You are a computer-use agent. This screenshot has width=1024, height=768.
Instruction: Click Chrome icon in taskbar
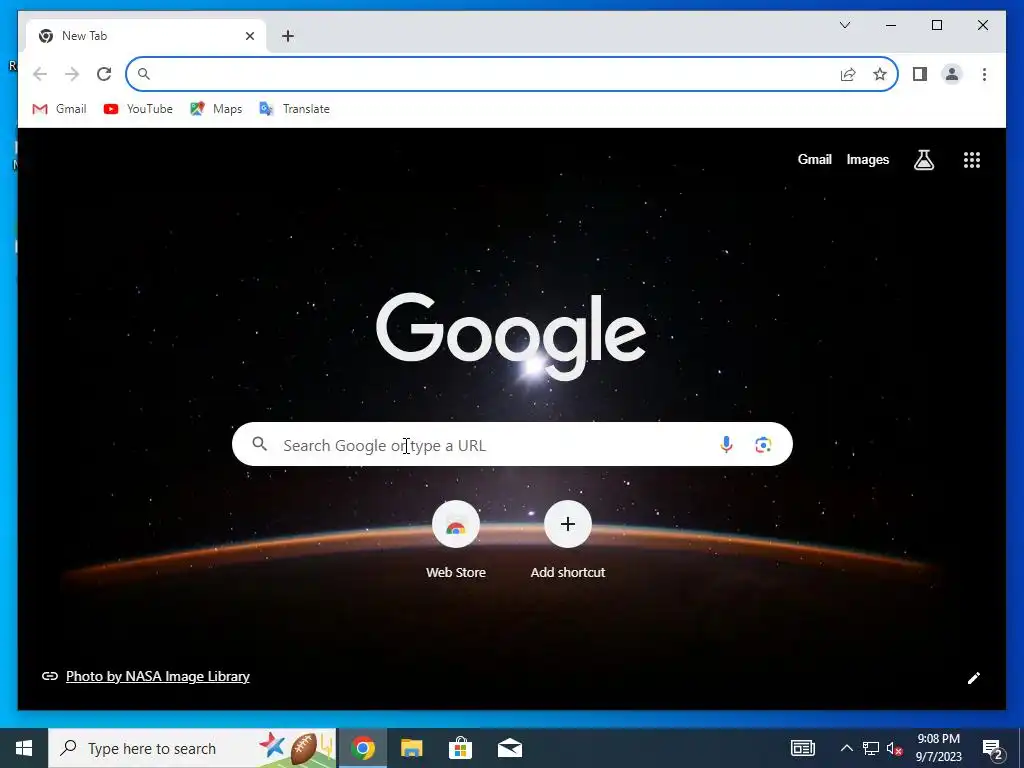click(x=362, y=748)
